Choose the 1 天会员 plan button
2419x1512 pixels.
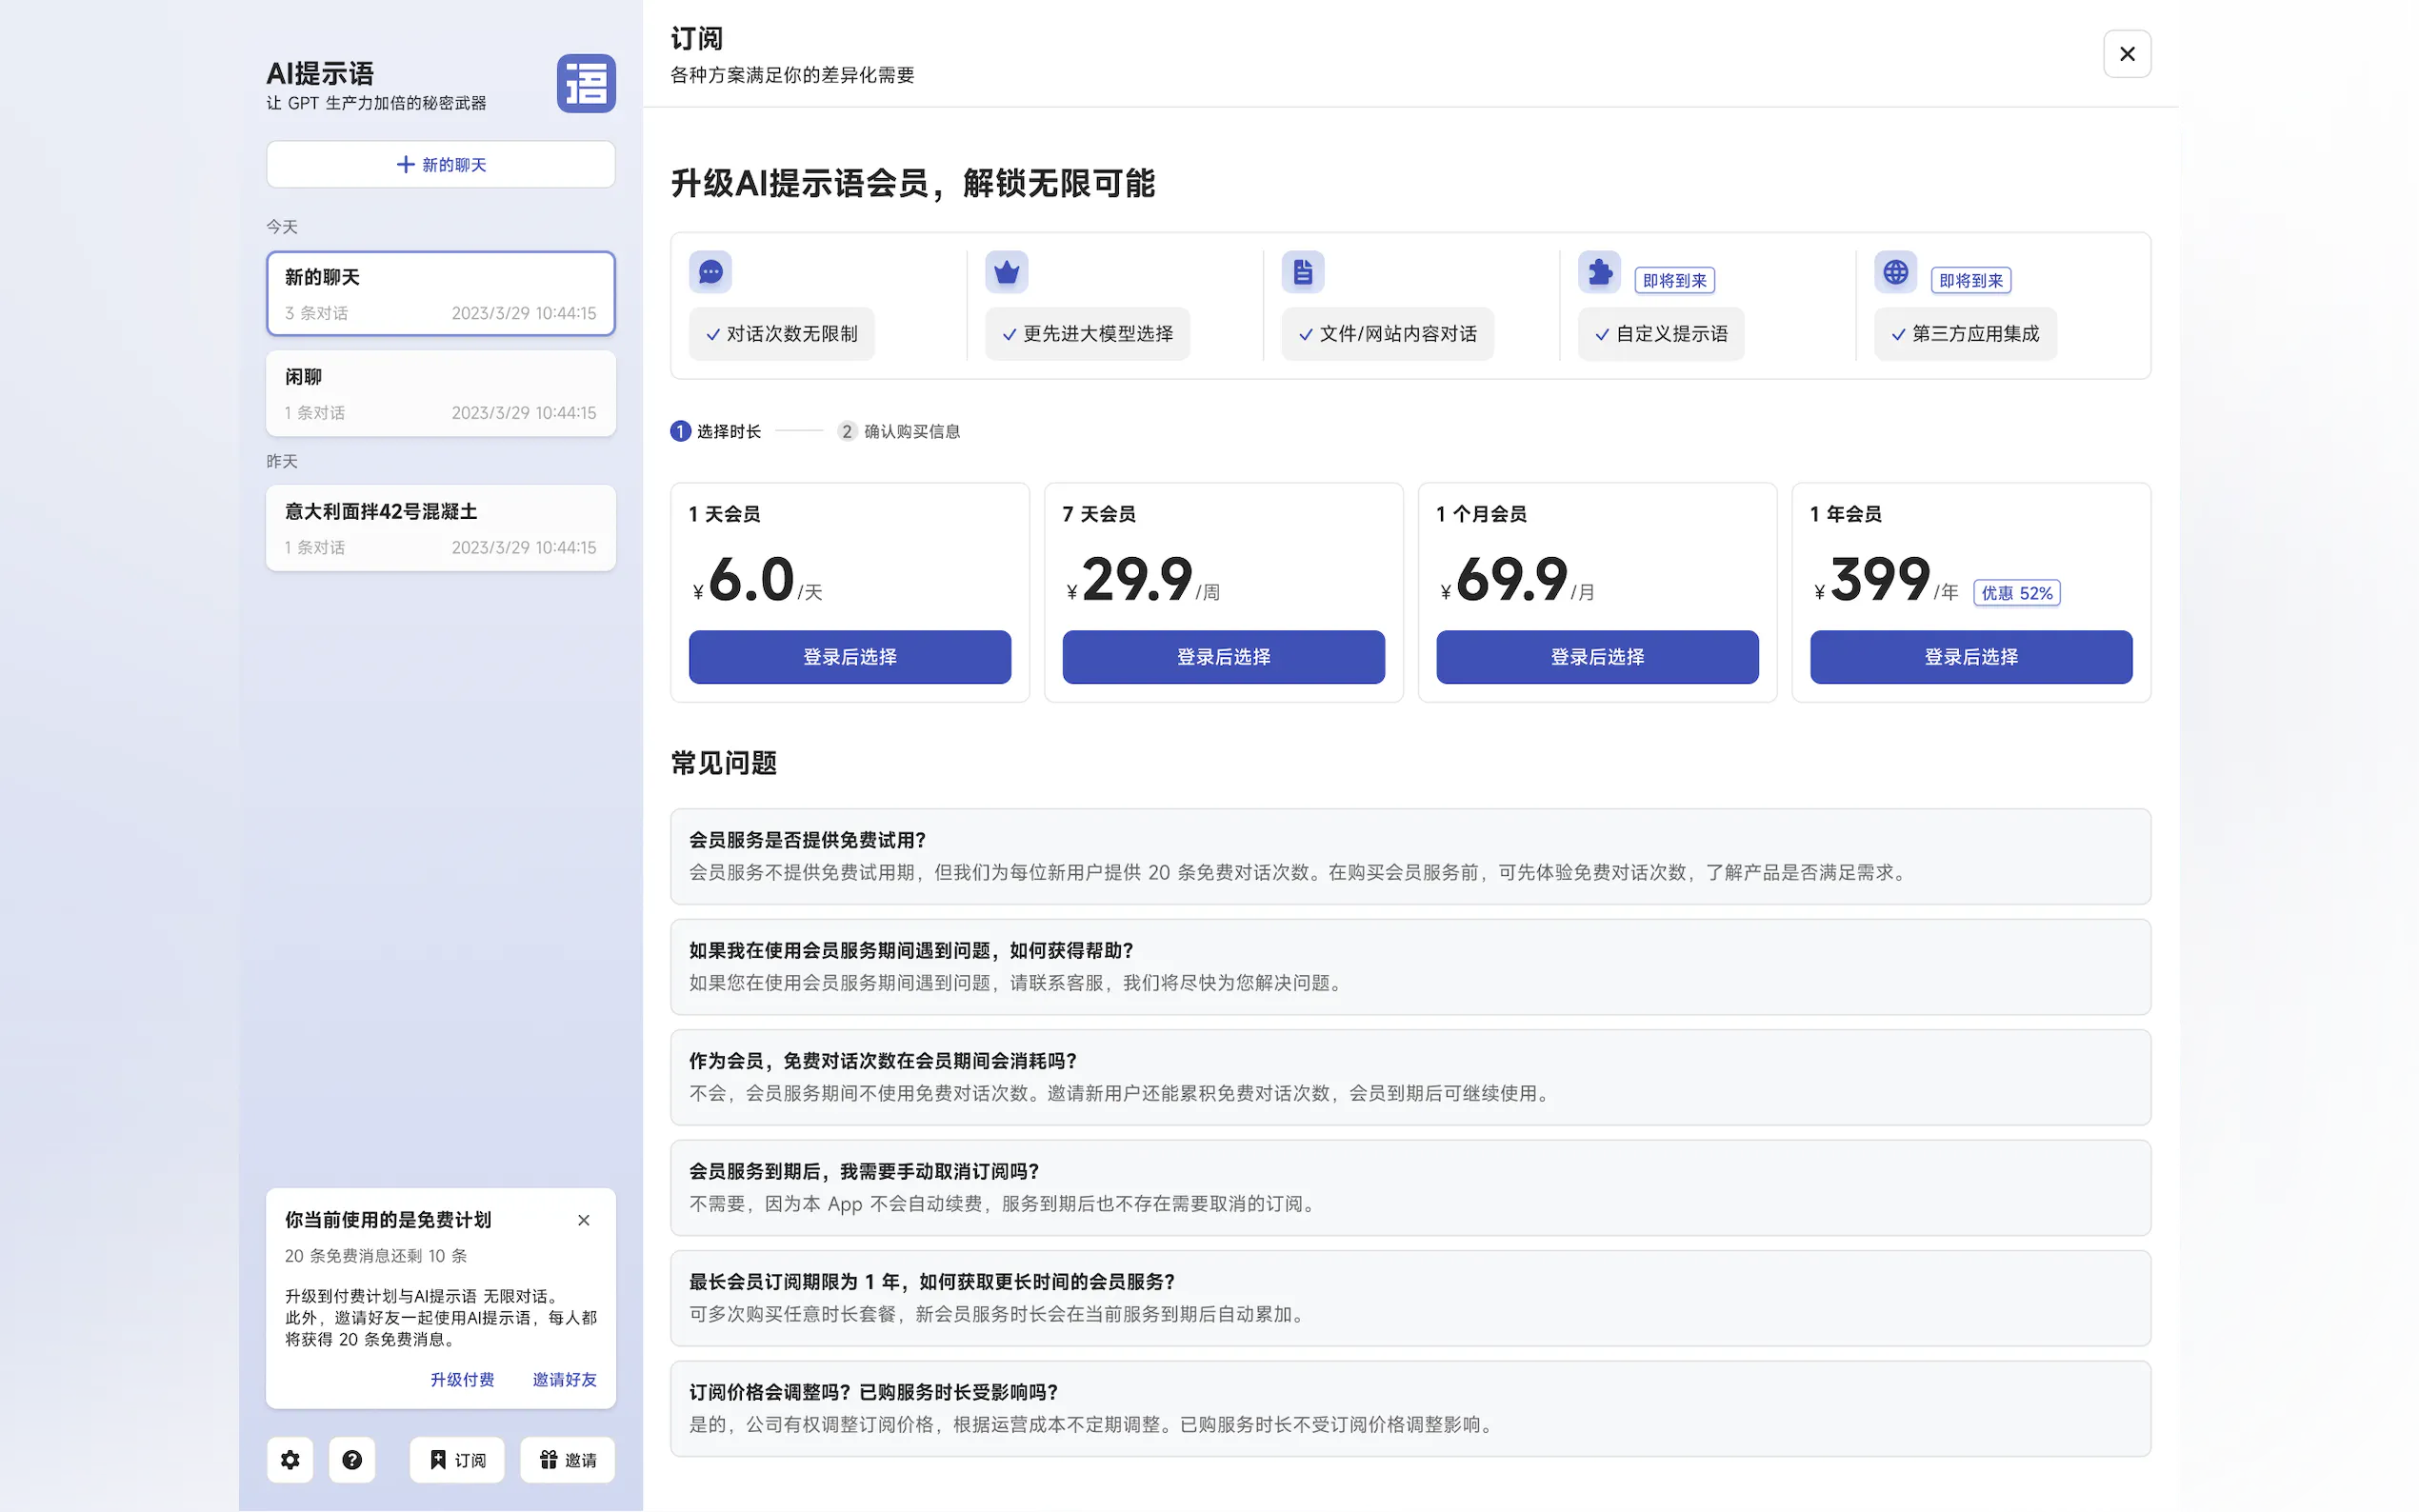coord(849,657)
